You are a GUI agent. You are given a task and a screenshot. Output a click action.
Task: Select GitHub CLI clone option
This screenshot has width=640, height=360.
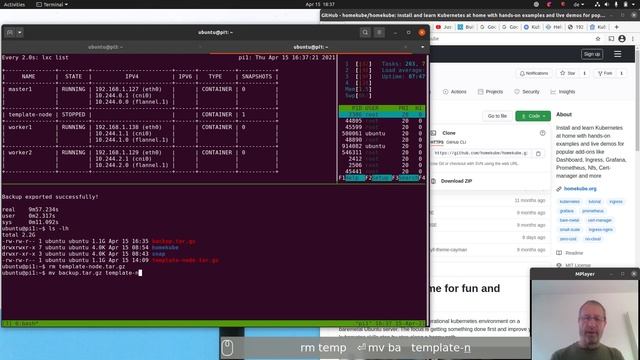456,142
